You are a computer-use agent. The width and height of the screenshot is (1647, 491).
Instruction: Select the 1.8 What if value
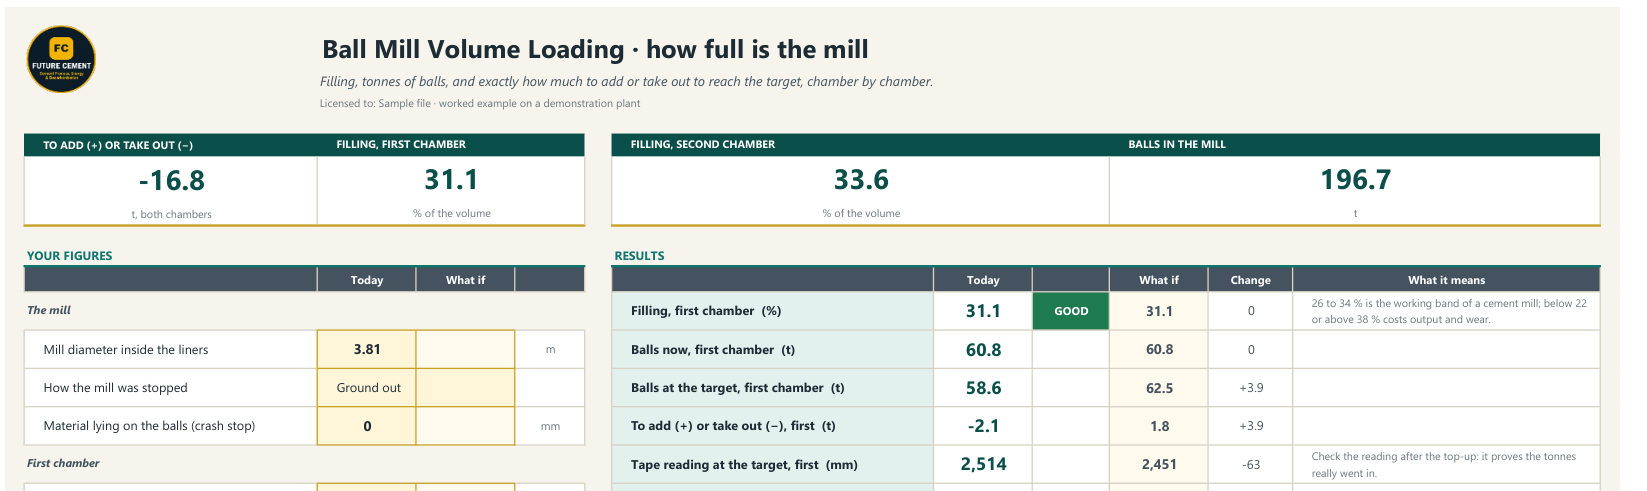point(1159,426)
